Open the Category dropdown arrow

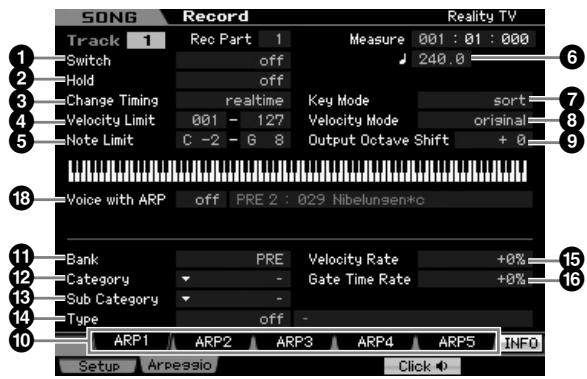pyautogui.click(x=186, y=279)
